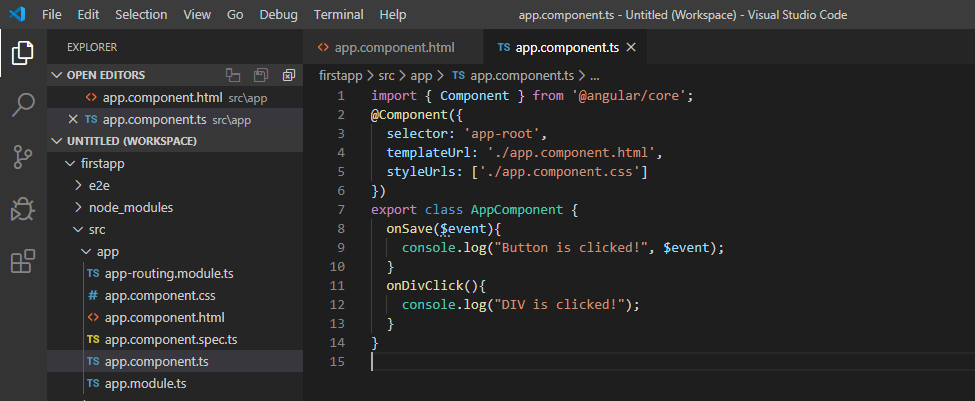Open the Extensions view icon
The image size is (975, 401).
pyautogui.click(x=23, y=262)
